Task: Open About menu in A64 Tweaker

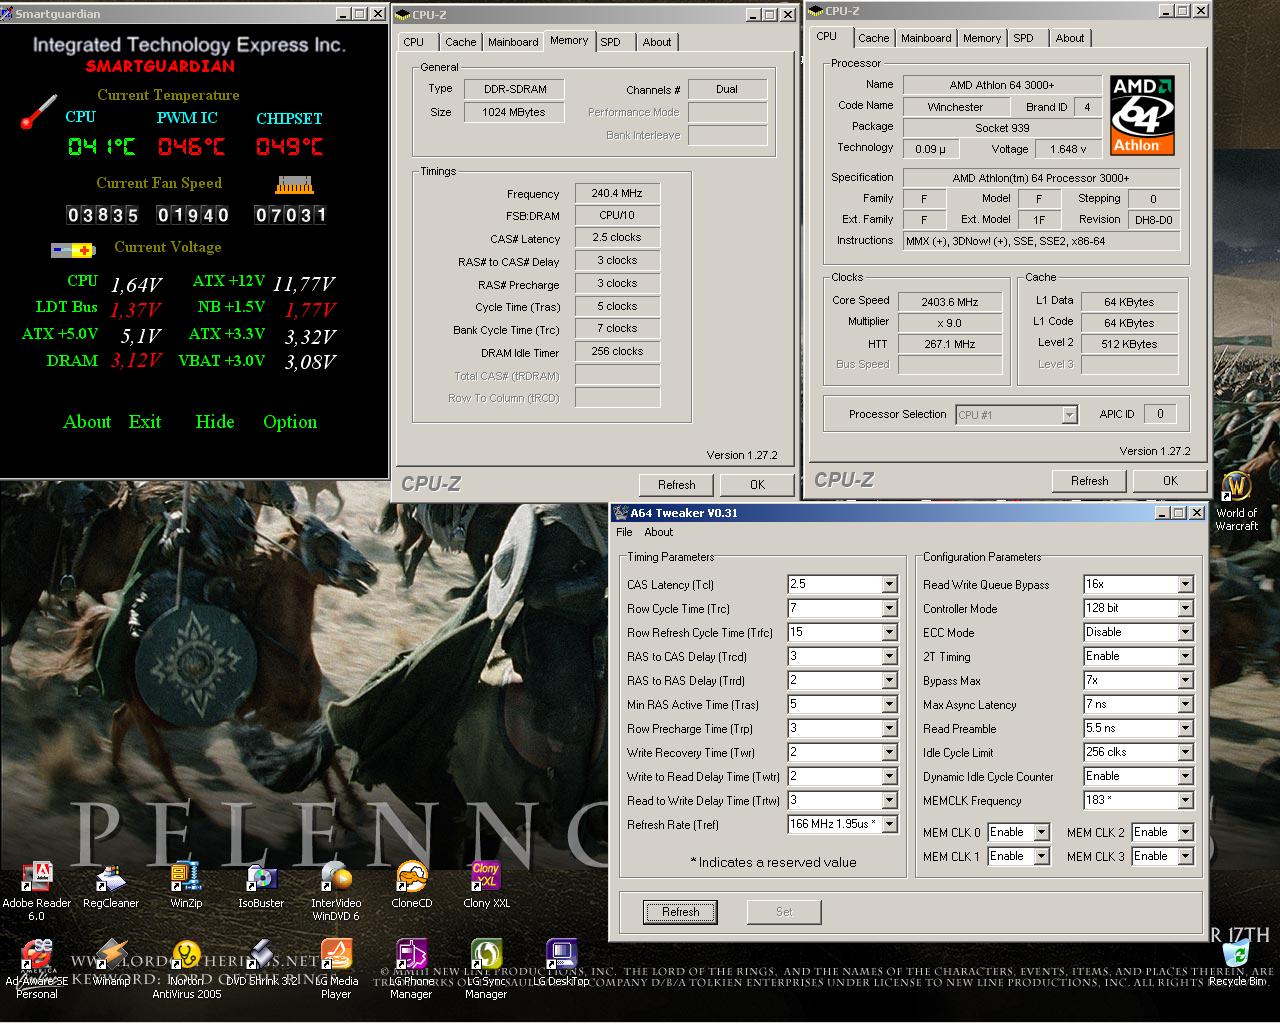Action: (658, 532)
